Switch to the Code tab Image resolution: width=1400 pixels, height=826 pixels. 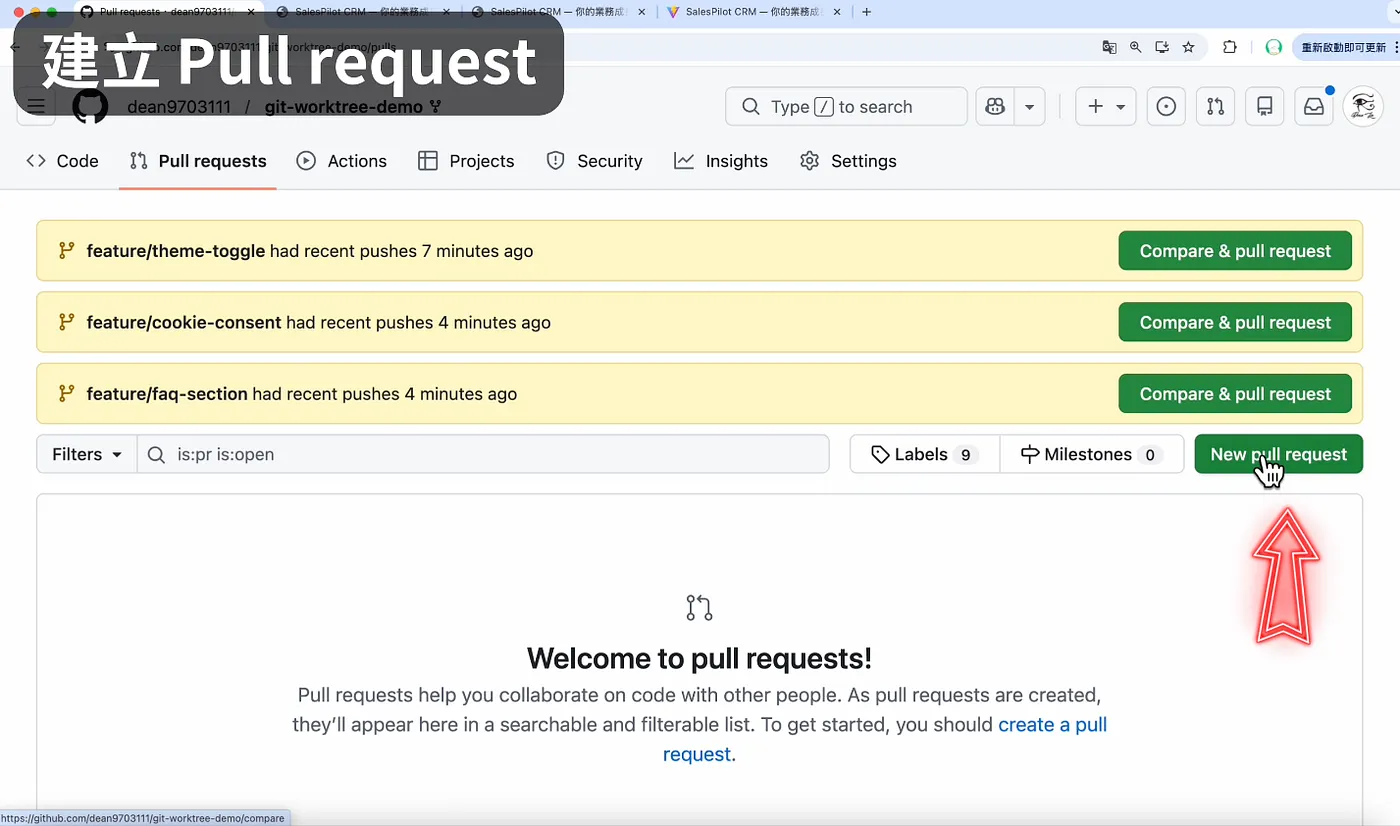tap(62, 161)
